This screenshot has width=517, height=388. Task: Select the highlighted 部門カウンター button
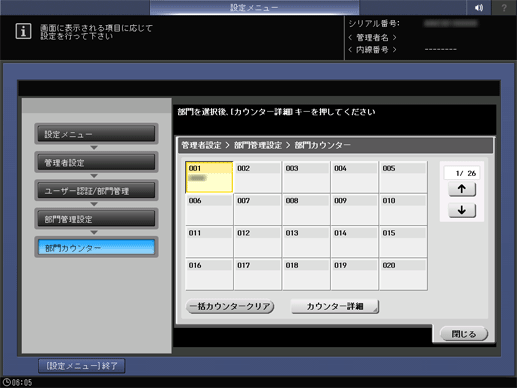click(96, 247)
